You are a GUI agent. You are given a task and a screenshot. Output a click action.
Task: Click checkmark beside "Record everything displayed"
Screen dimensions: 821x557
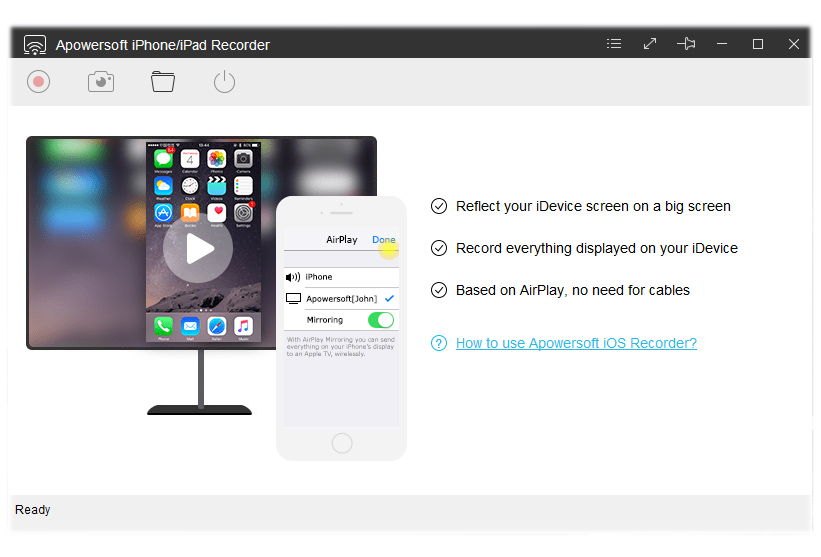(x=439, y=248)
